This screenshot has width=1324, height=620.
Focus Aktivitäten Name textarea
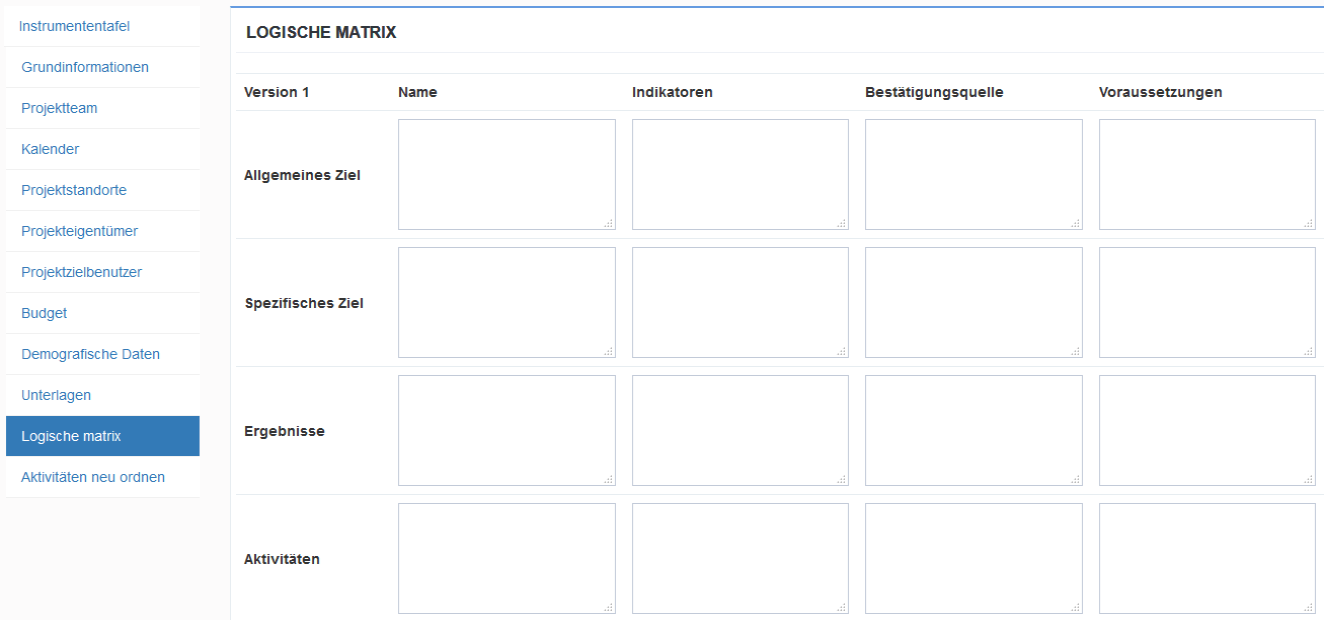click(507, 559)
